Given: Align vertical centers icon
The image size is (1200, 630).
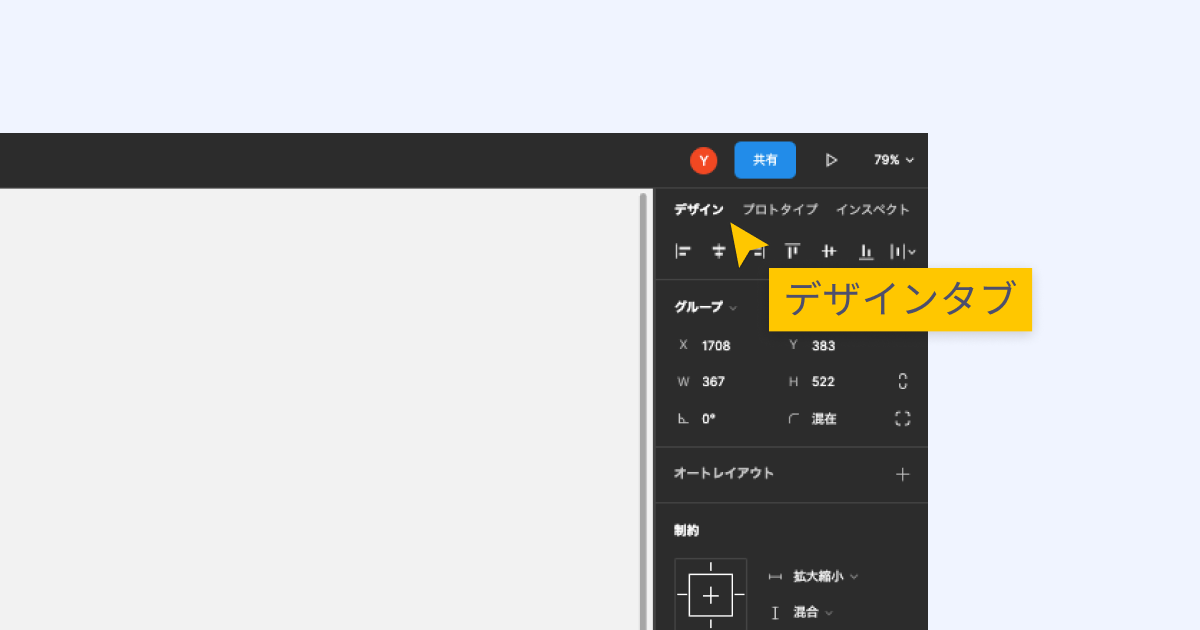Looking at the screenshot, I should (x=829, y=252).
